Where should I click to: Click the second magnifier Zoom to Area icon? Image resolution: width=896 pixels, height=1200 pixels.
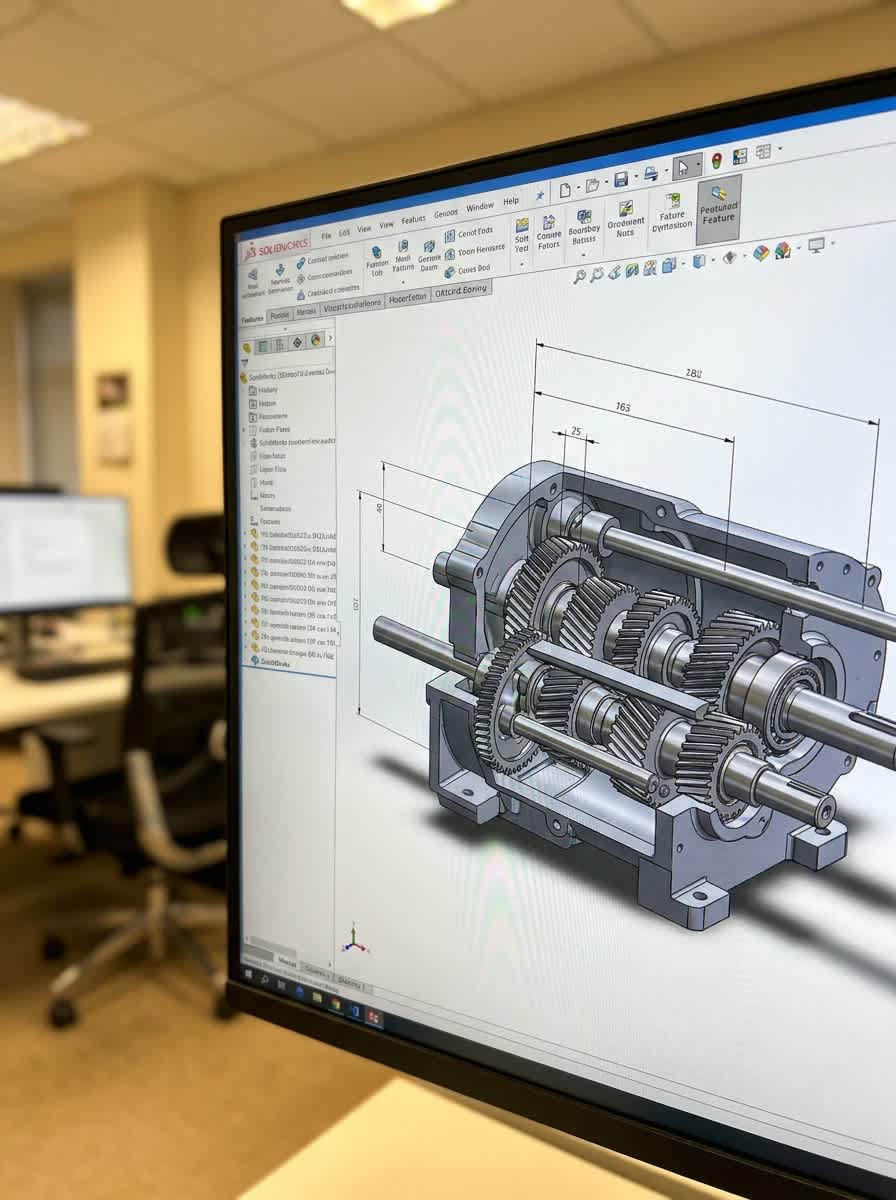597,274
